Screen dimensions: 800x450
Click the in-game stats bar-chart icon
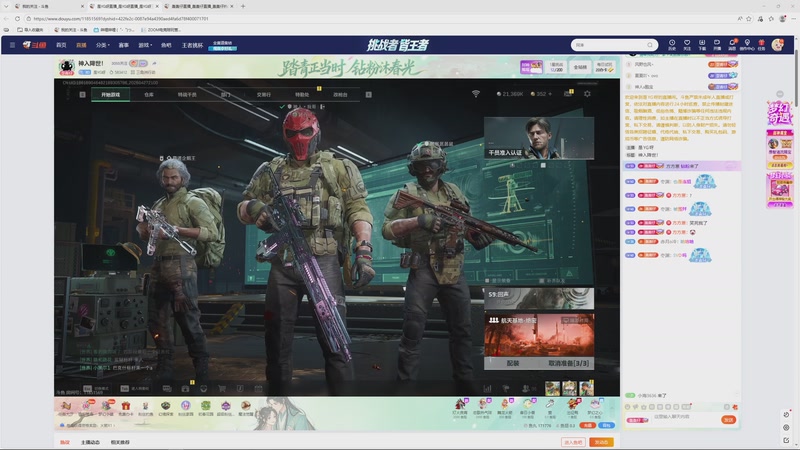pyautogui.click(x=487, y=389)
